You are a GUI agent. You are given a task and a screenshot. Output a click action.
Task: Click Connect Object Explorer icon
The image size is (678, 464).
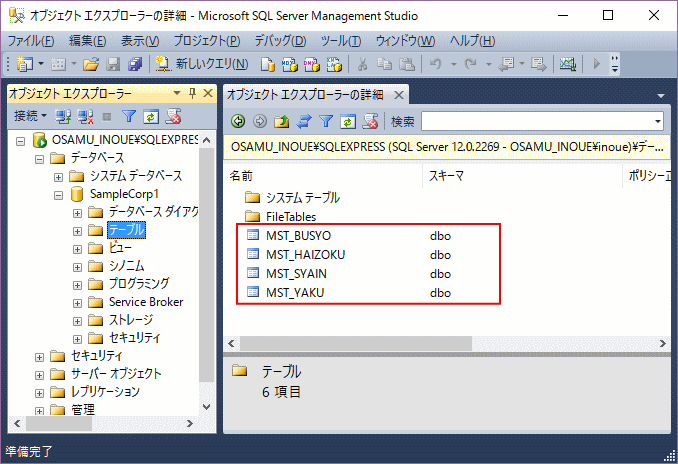pos(63,116)
